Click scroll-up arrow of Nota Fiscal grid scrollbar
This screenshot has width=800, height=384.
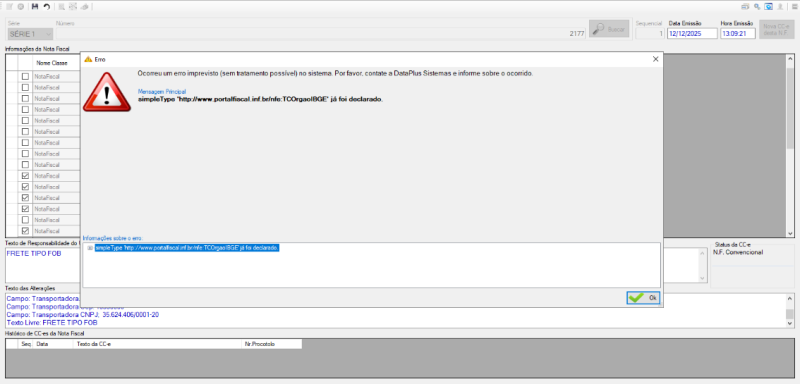pos(790,59)
